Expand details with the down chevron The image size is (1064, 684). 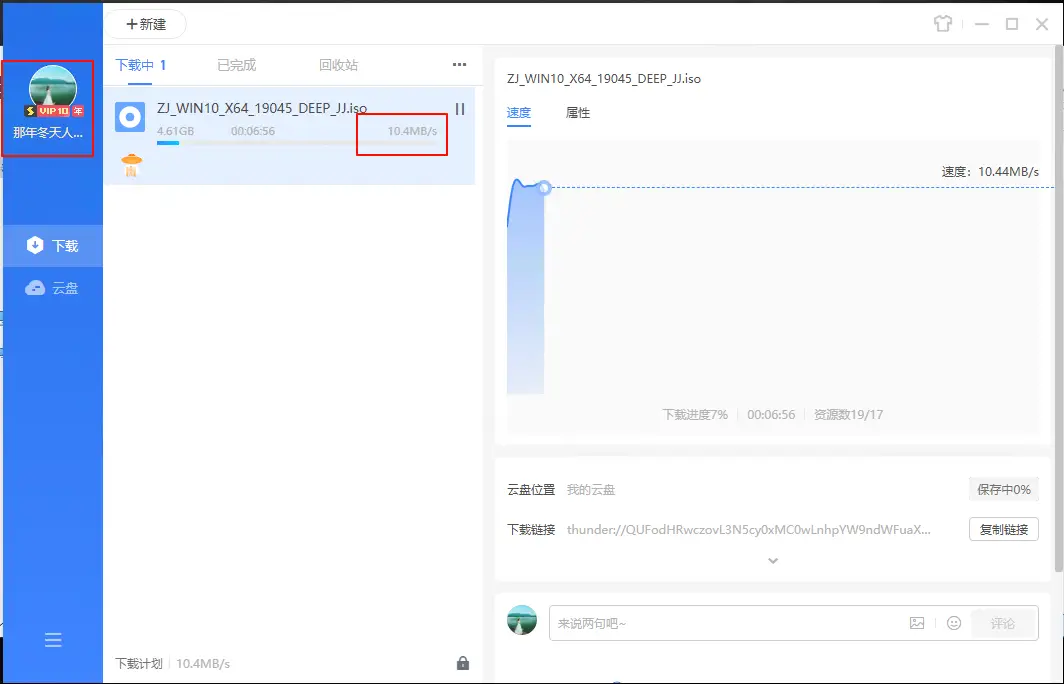(773, 560)
